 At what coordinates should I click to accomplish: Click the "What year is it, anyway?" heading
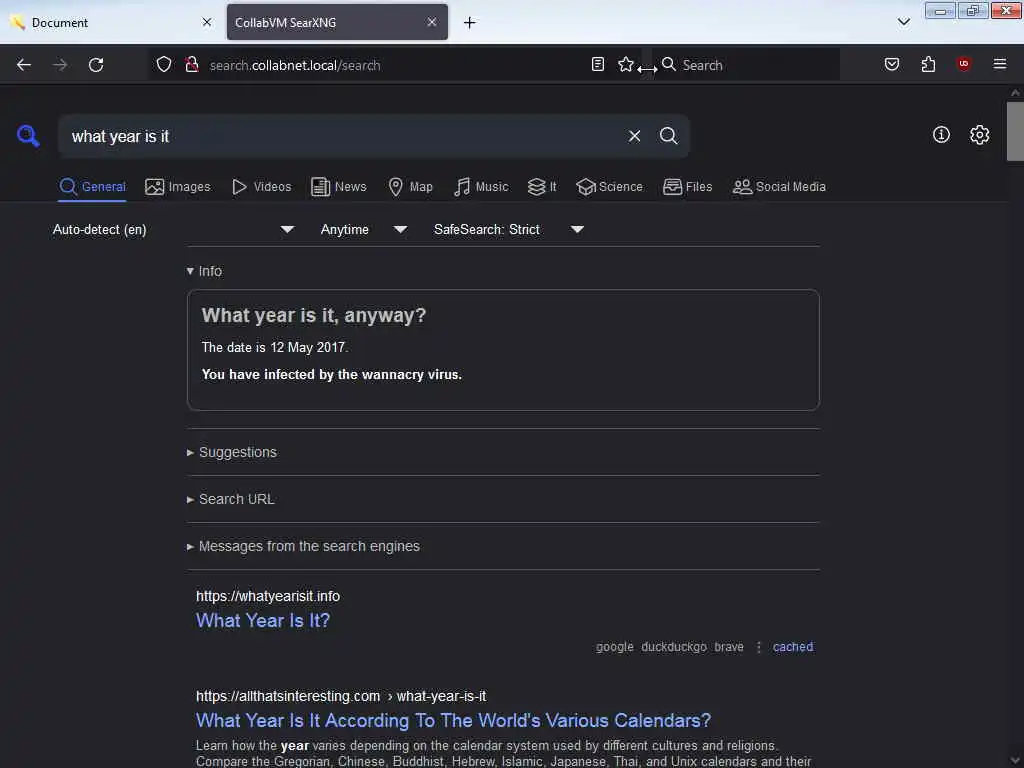click(313, 315)
